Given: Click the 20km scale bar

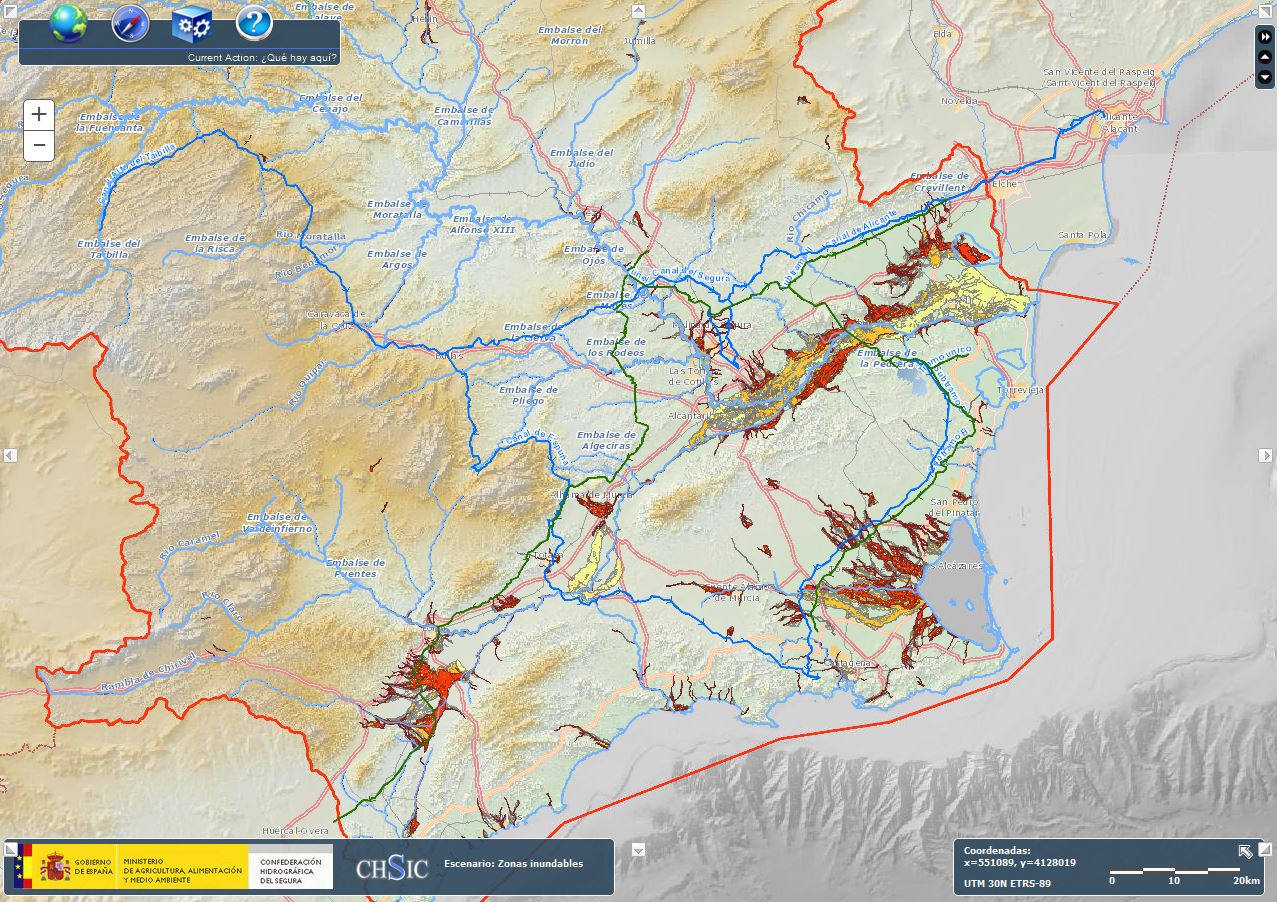Looking at the screenshot, I should [1176, 871].
